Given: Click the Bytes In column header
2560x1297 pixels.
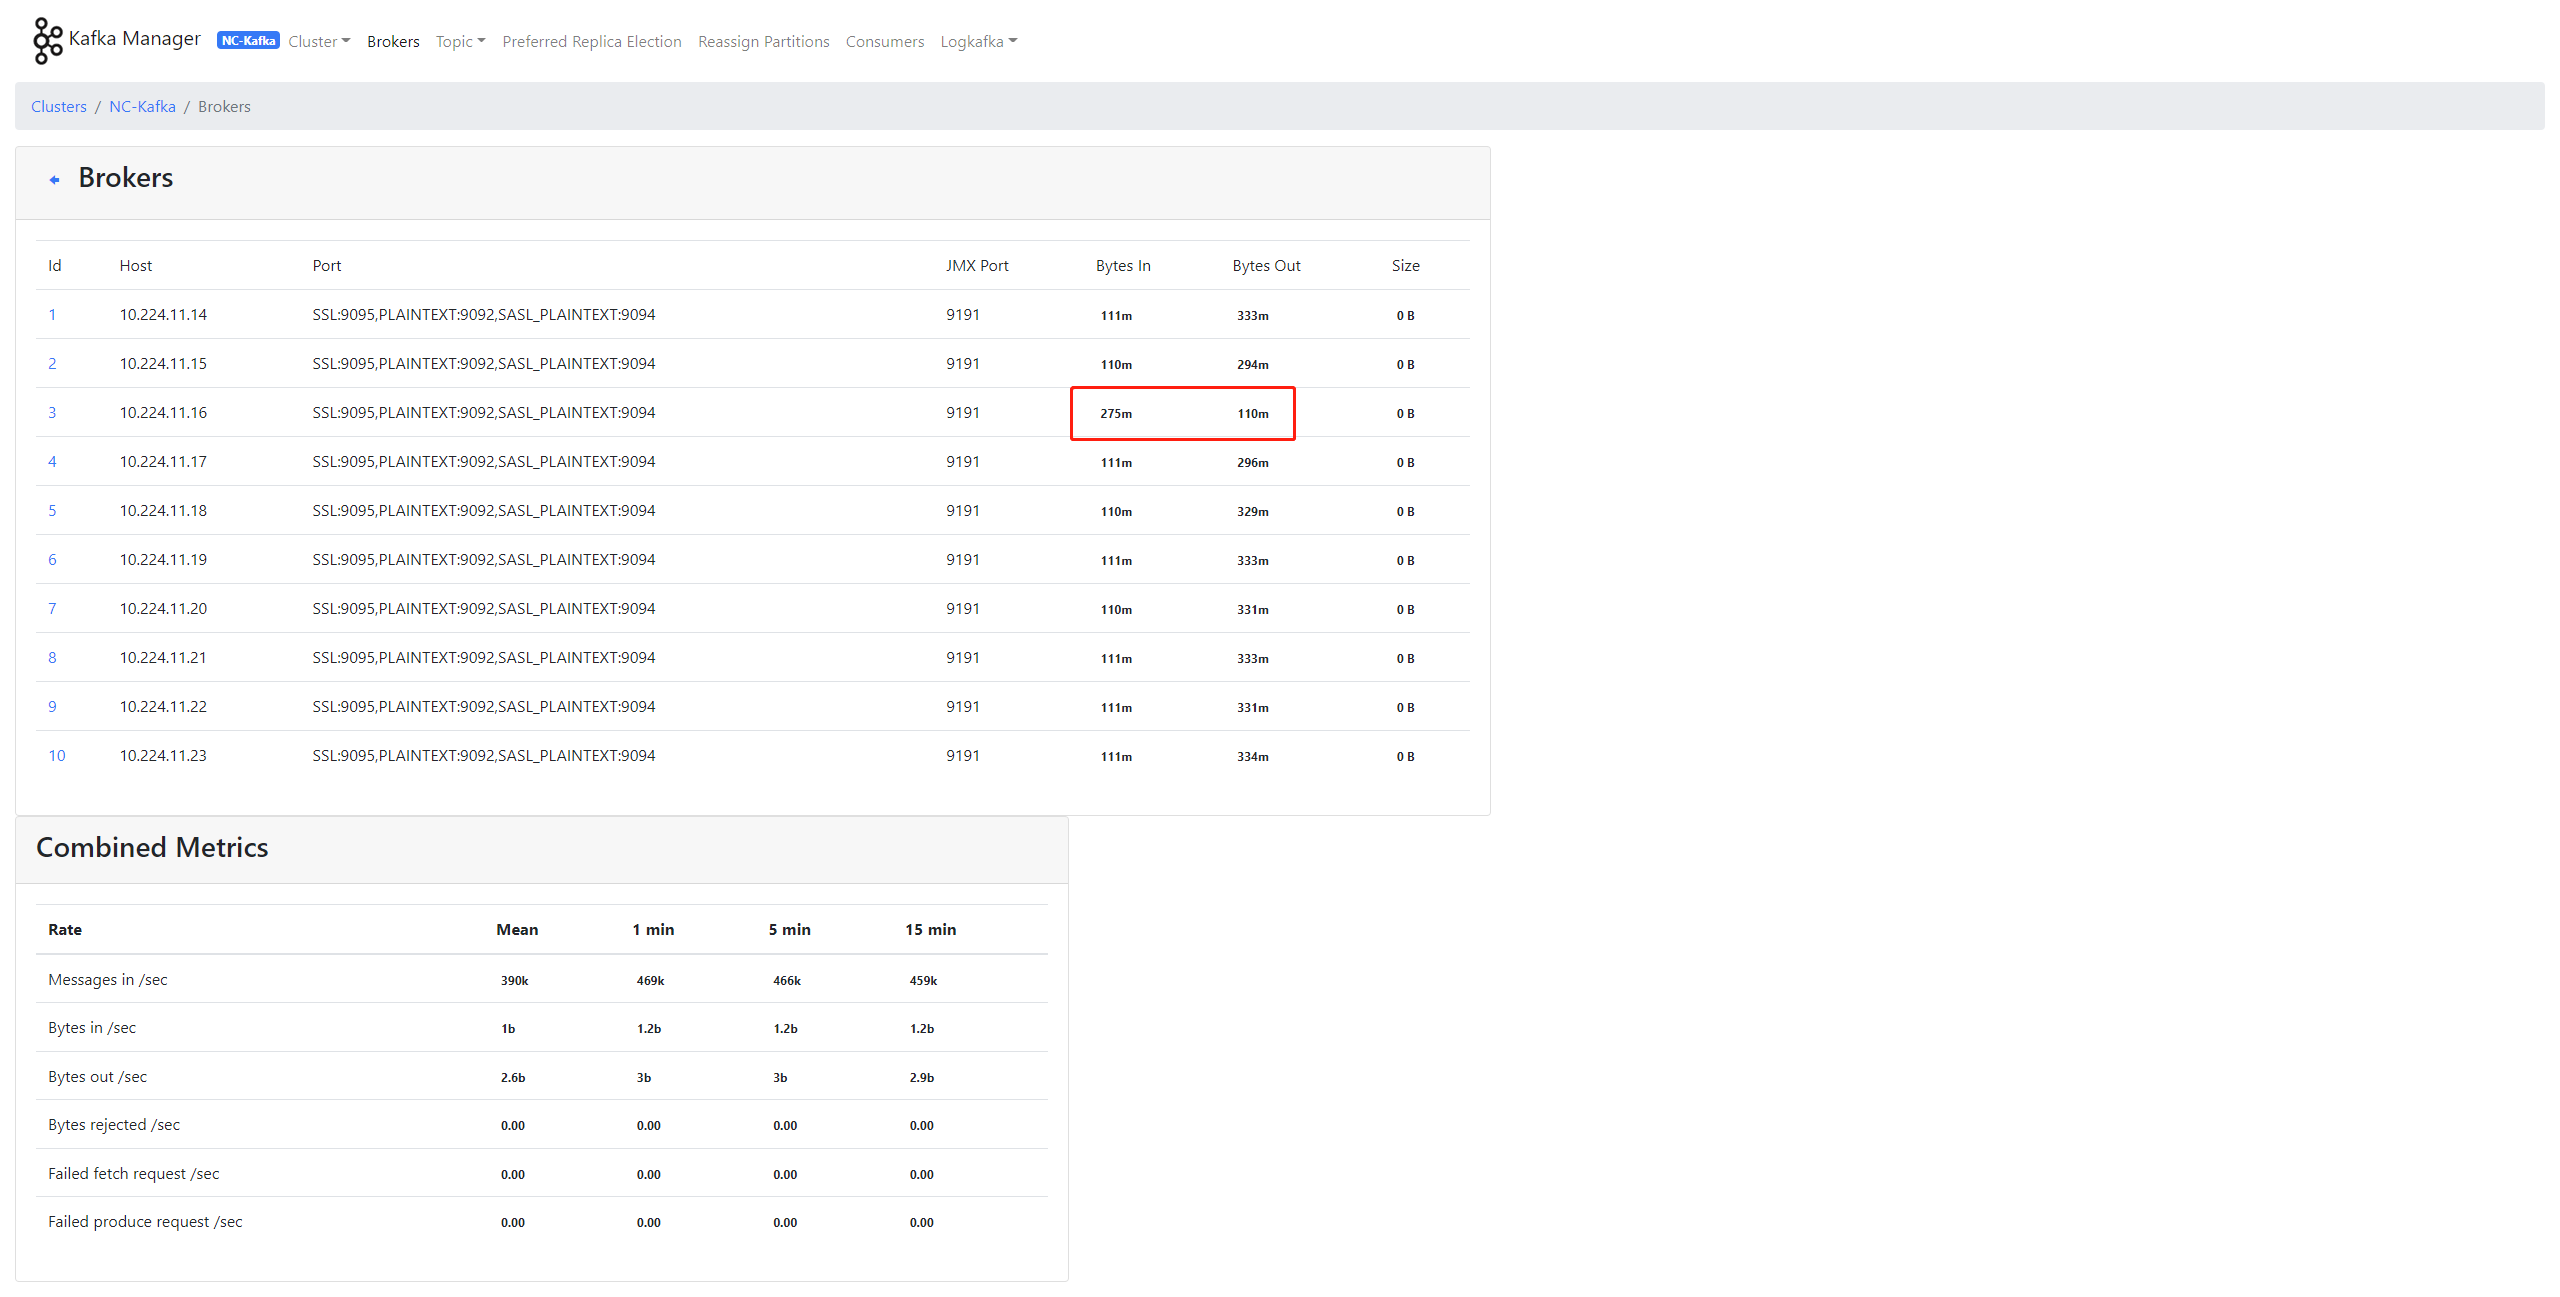Looking at the screenshot, I should (x=1122, y=266).
